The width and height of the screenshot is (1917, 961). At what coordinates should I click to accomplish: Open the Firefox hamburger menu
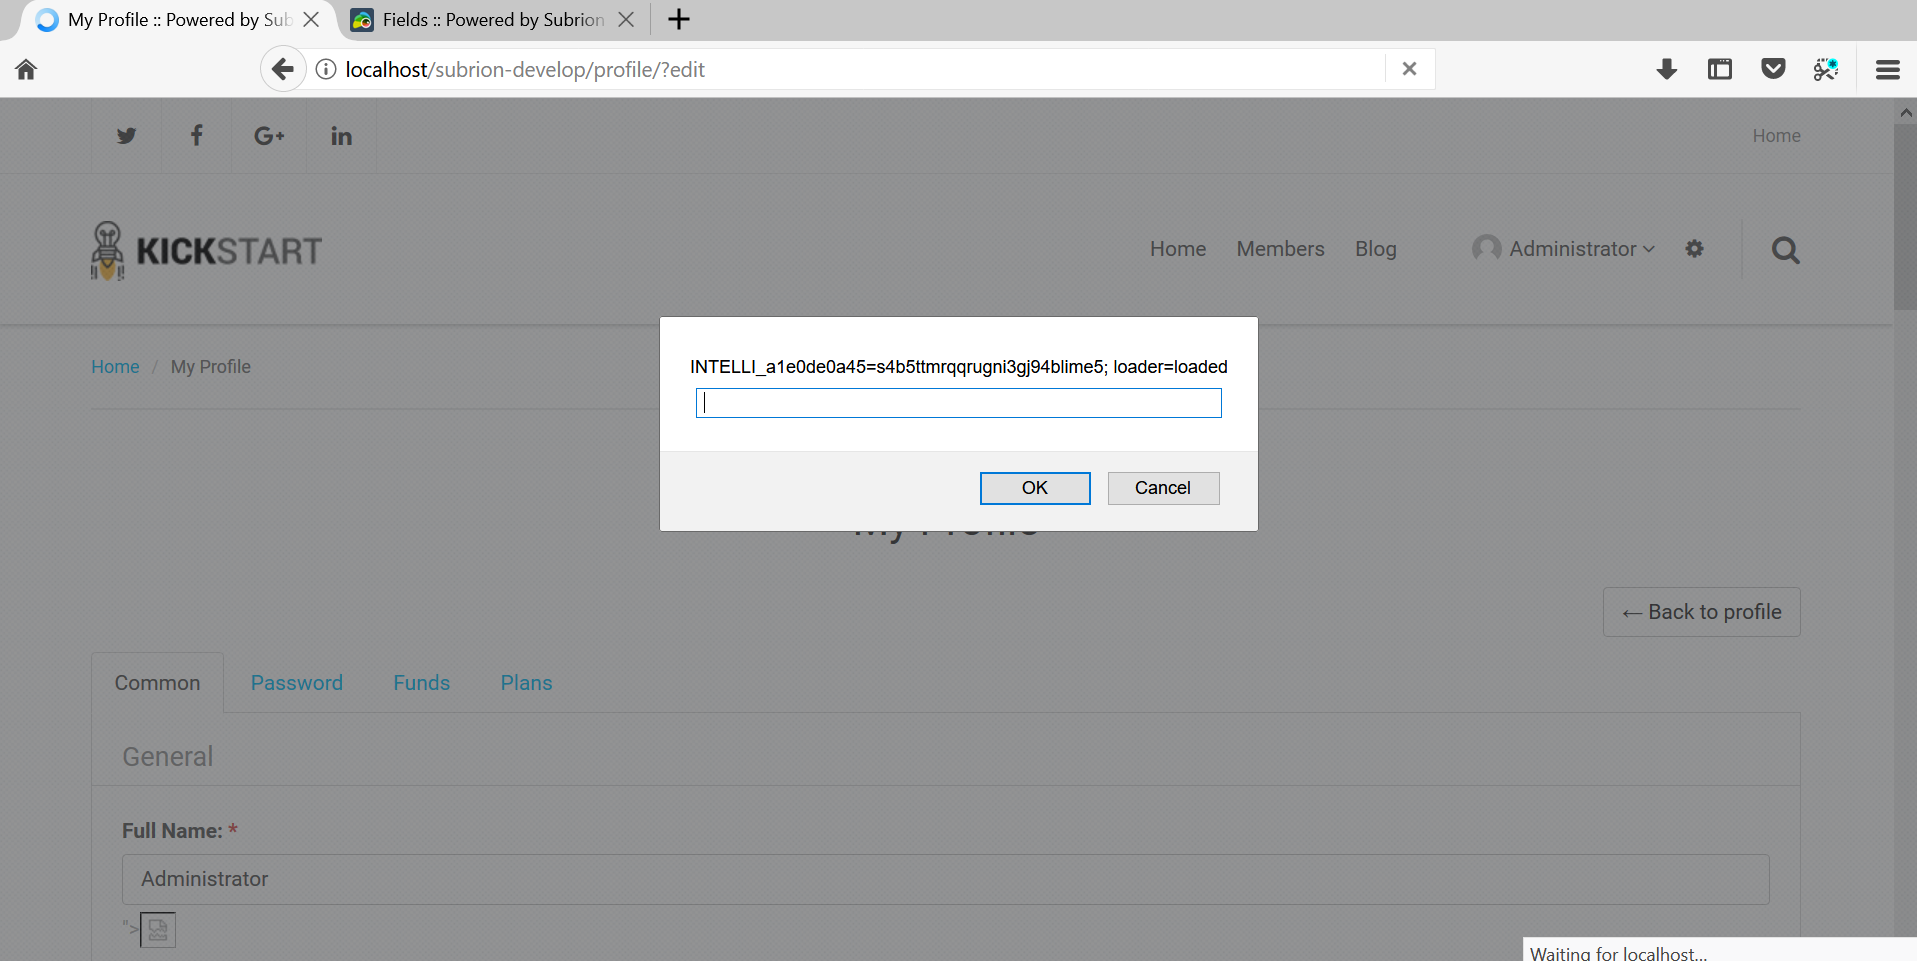click(x=1888, y=69)
